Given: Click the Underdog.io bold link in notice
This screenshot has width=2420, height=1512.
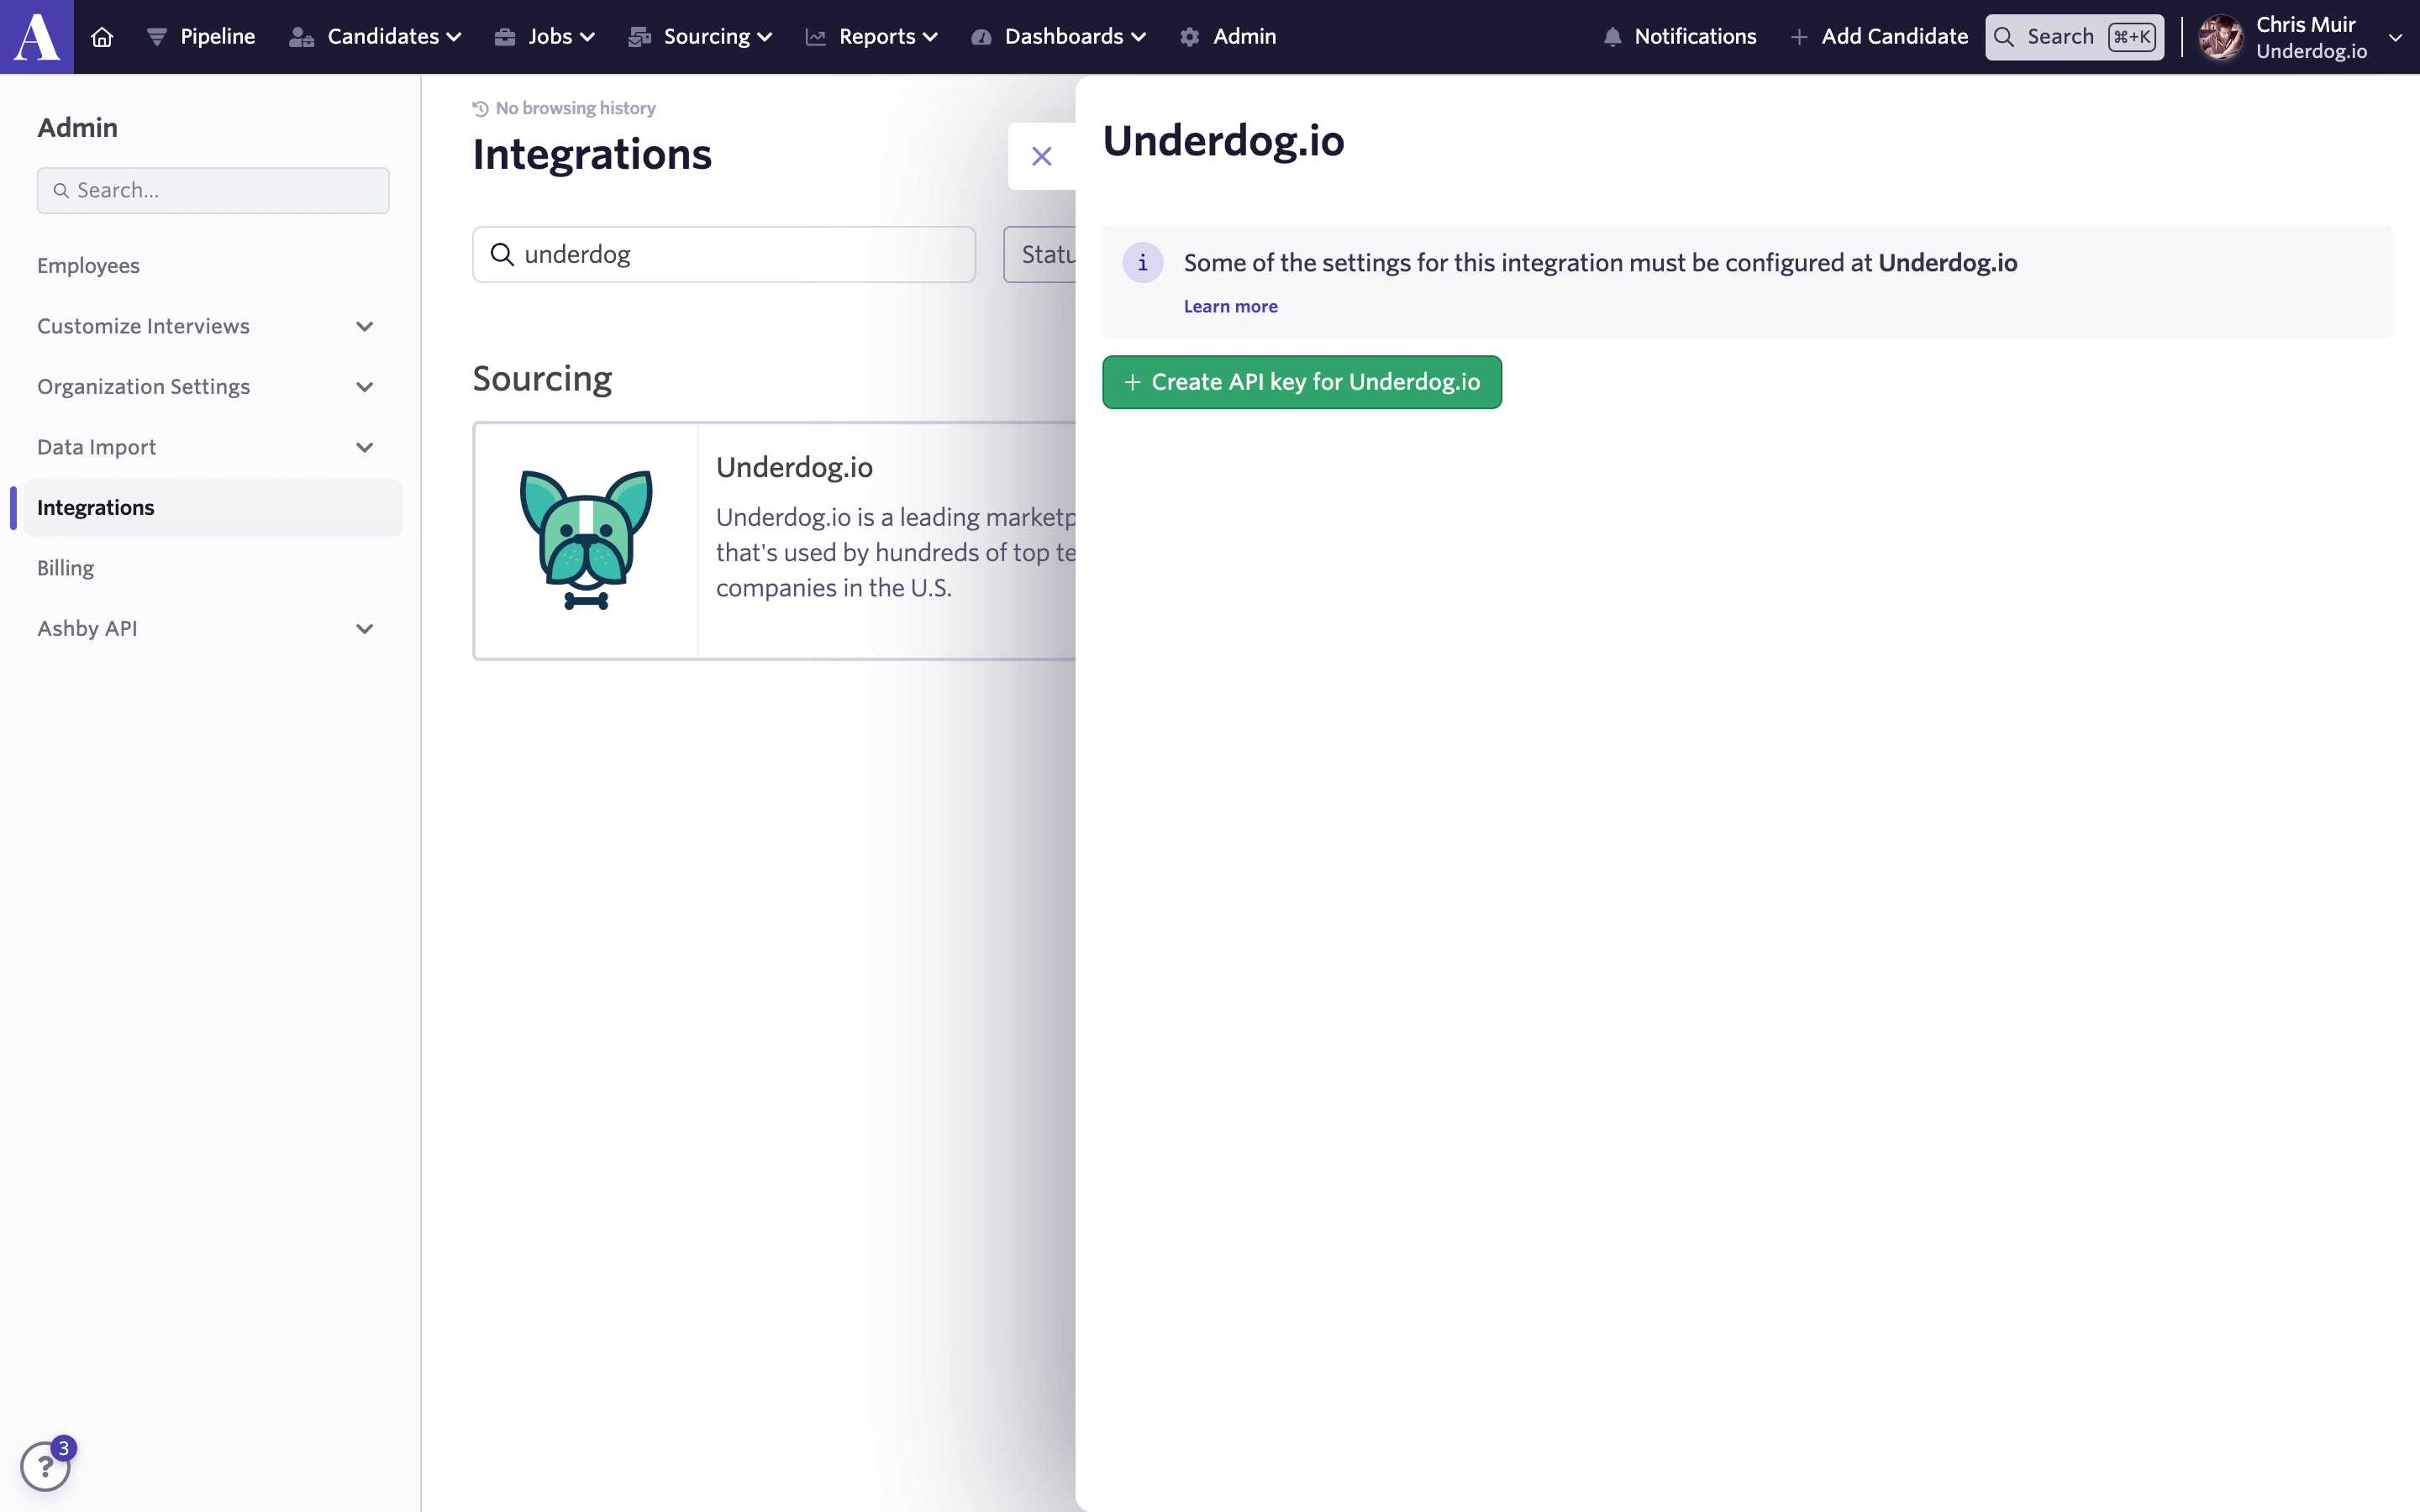Looking at the screenshot, I should pyautogui.click(x=1947, y=263).
